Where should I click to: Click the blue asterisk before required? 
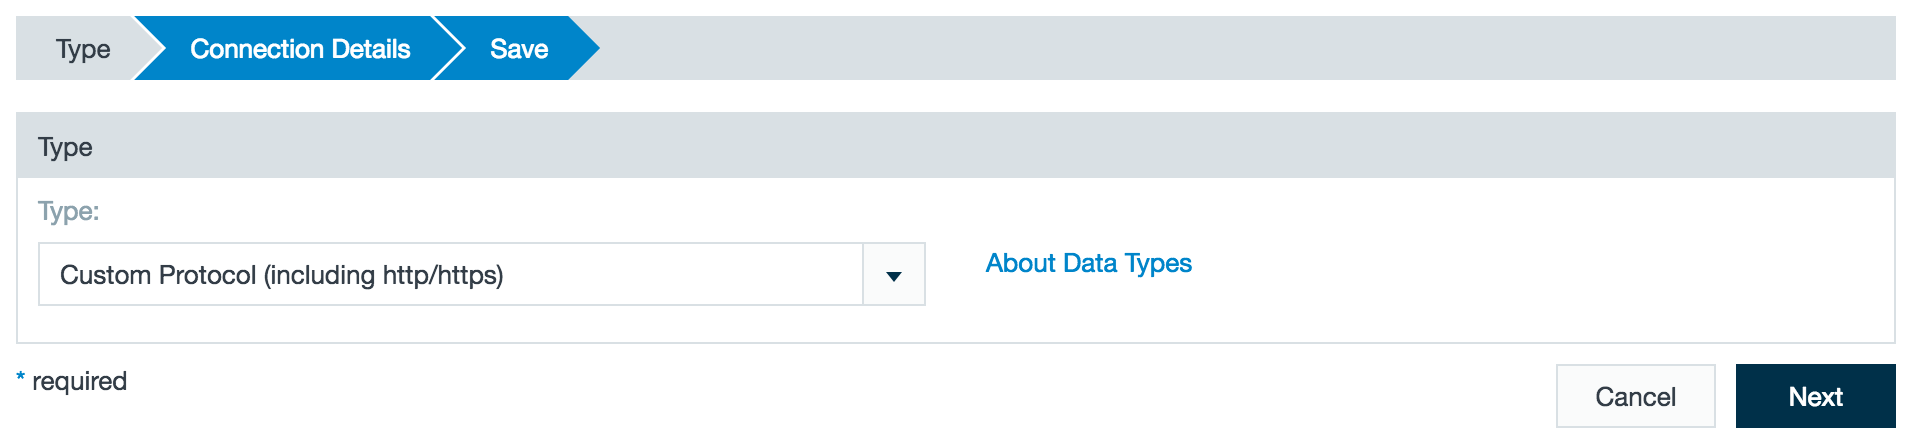[20, 377]
